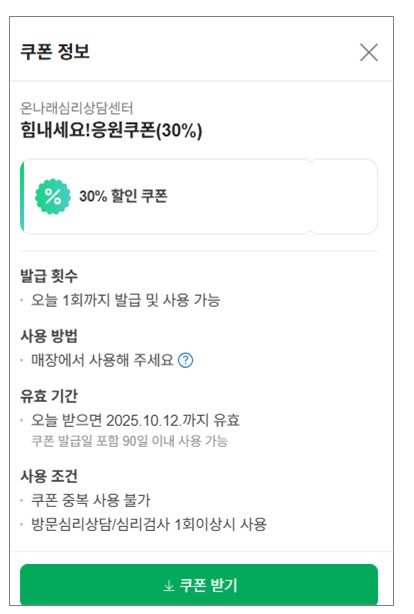This screenshot has height=614, width=414.
Task: Click the 방문심리상담/심리검사 1회이상시 사용 condition
Action: click(x=149, y=524)
